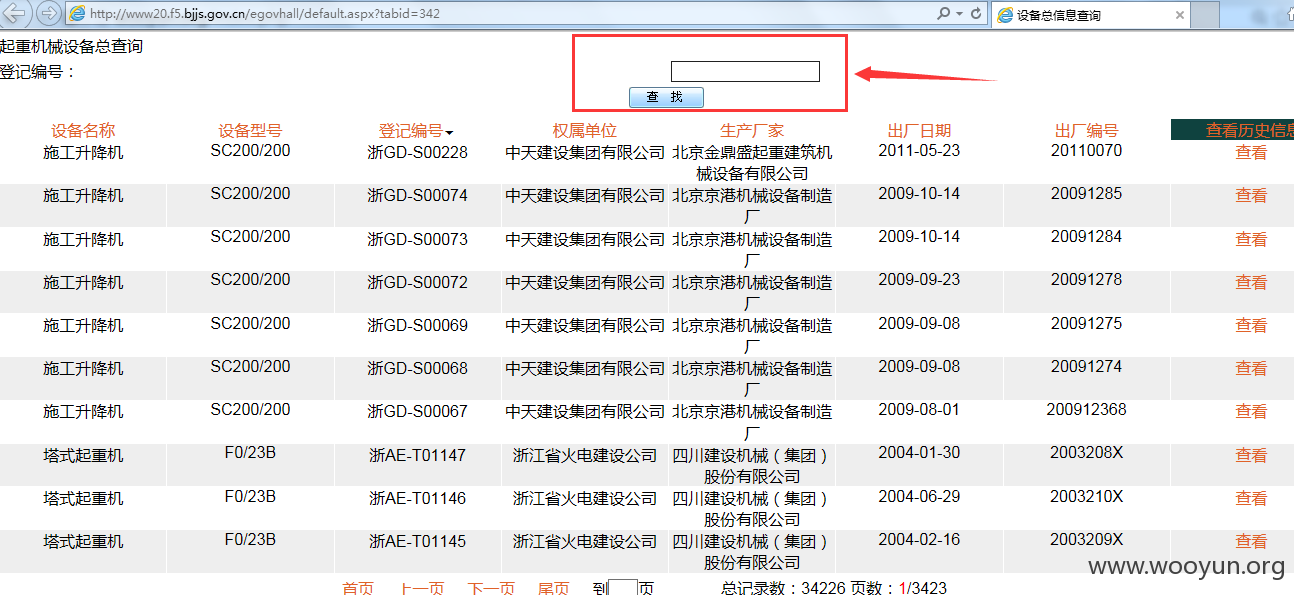Click 查看 for row 浙GD-S00074

tap(1251, 196)
